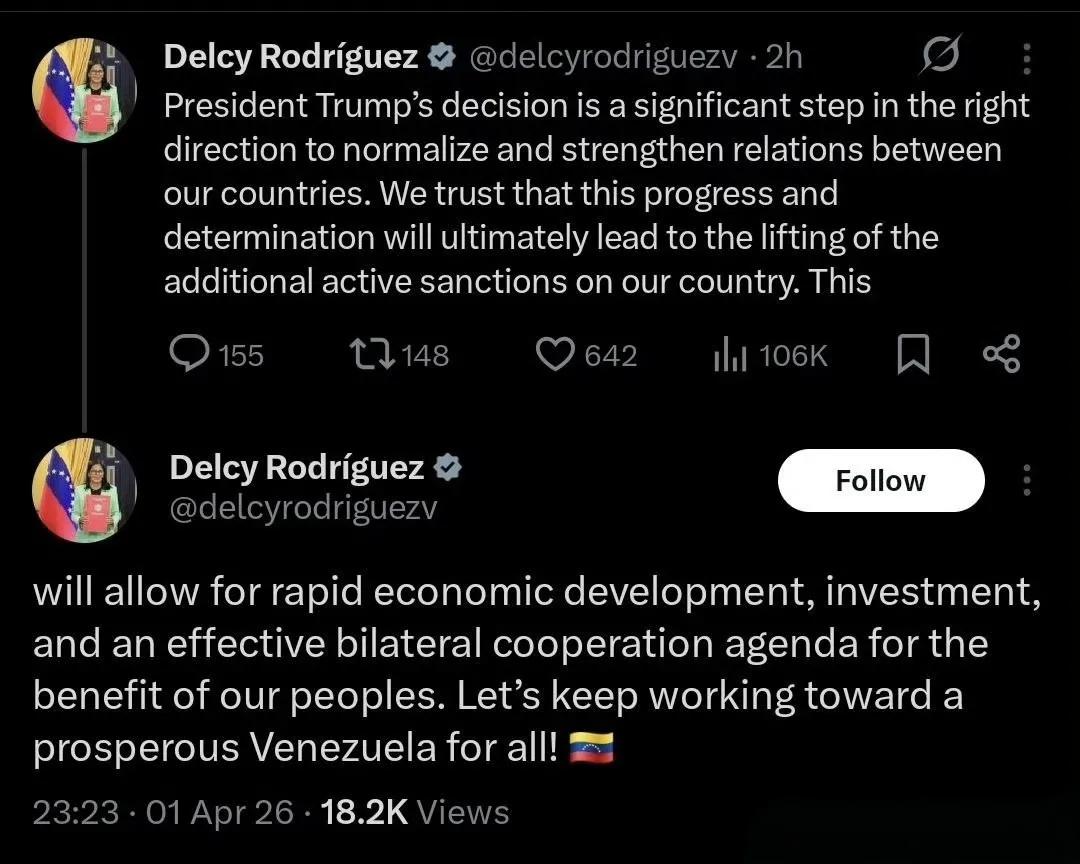Click the Grok circle-slash icon
Image resolution: width=1080 pixels, height=864 pixels.
point(940,57)
